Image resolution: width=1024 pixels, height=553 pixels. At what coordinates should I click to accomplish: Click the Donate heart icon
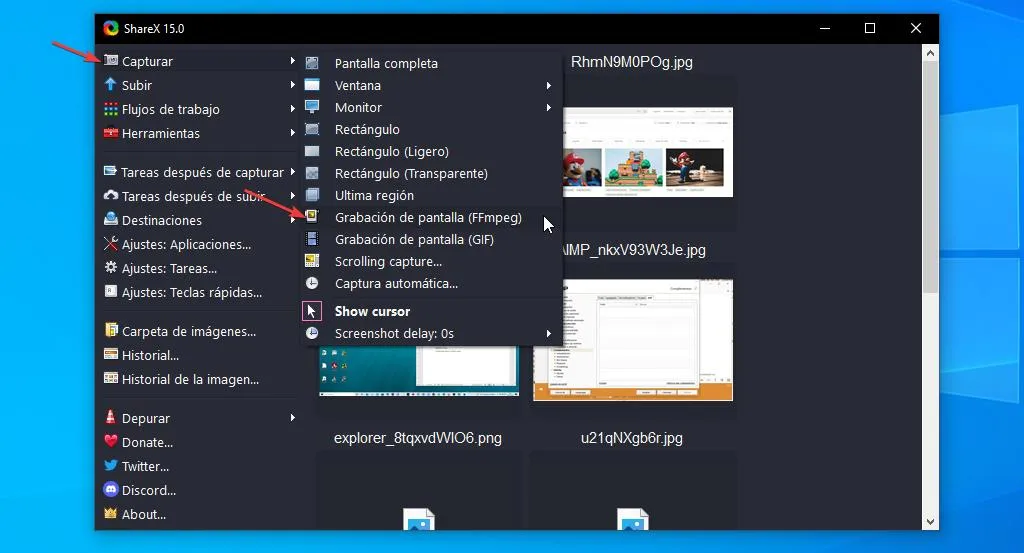(x=111, y=442)
